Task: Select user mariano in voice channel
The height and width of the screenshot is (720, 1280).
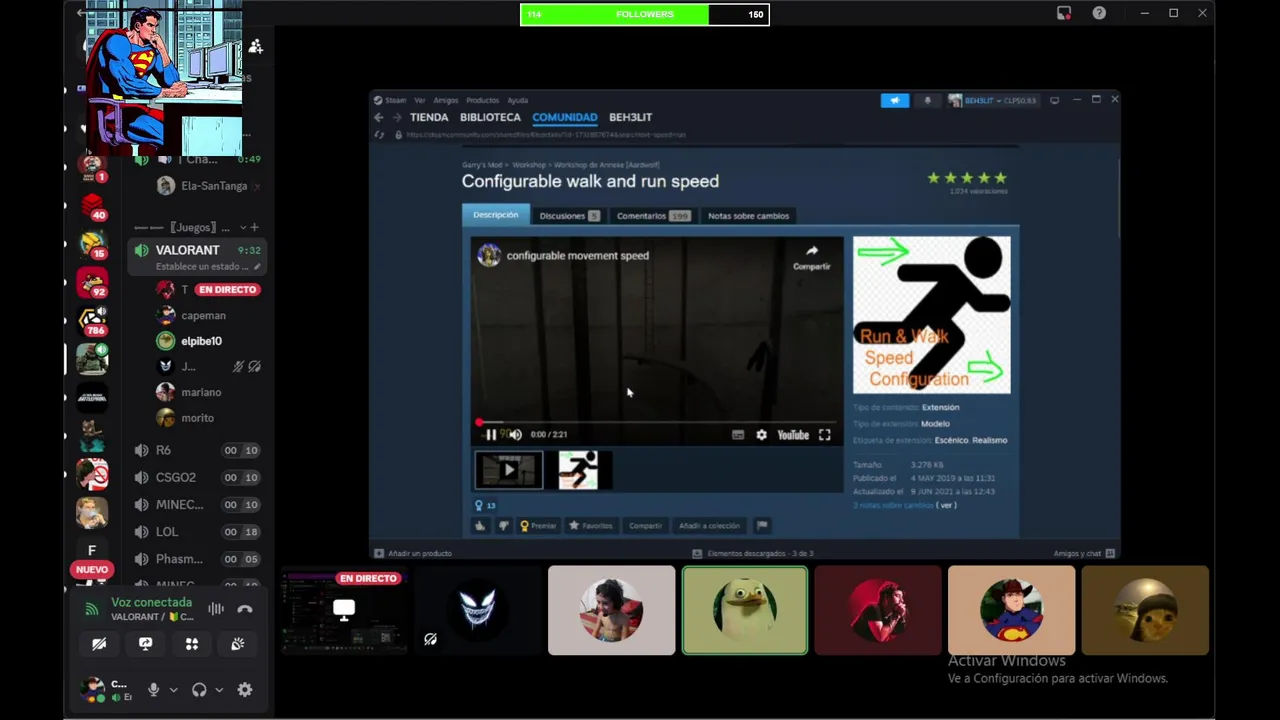Action: click(200, 392)
